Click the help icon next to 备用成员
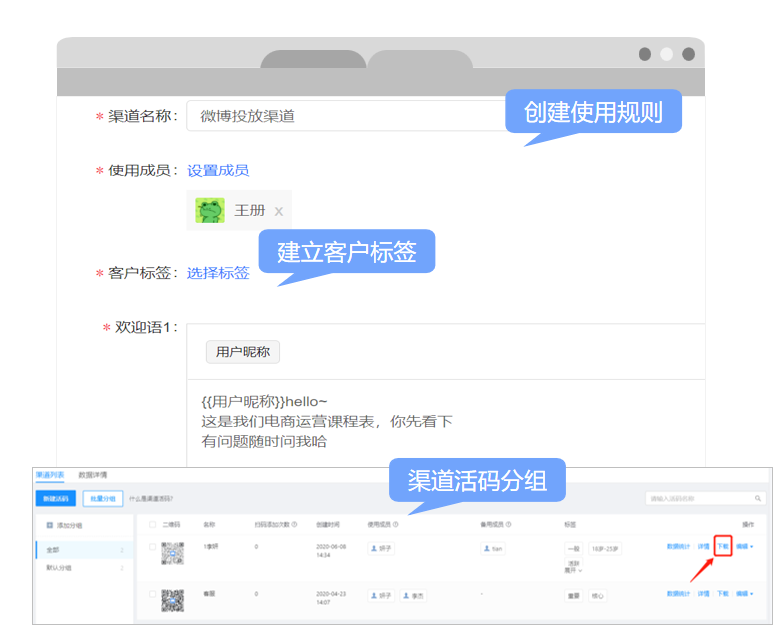The image size is (778, 630). pyautogui.click(x=510, y=524)
